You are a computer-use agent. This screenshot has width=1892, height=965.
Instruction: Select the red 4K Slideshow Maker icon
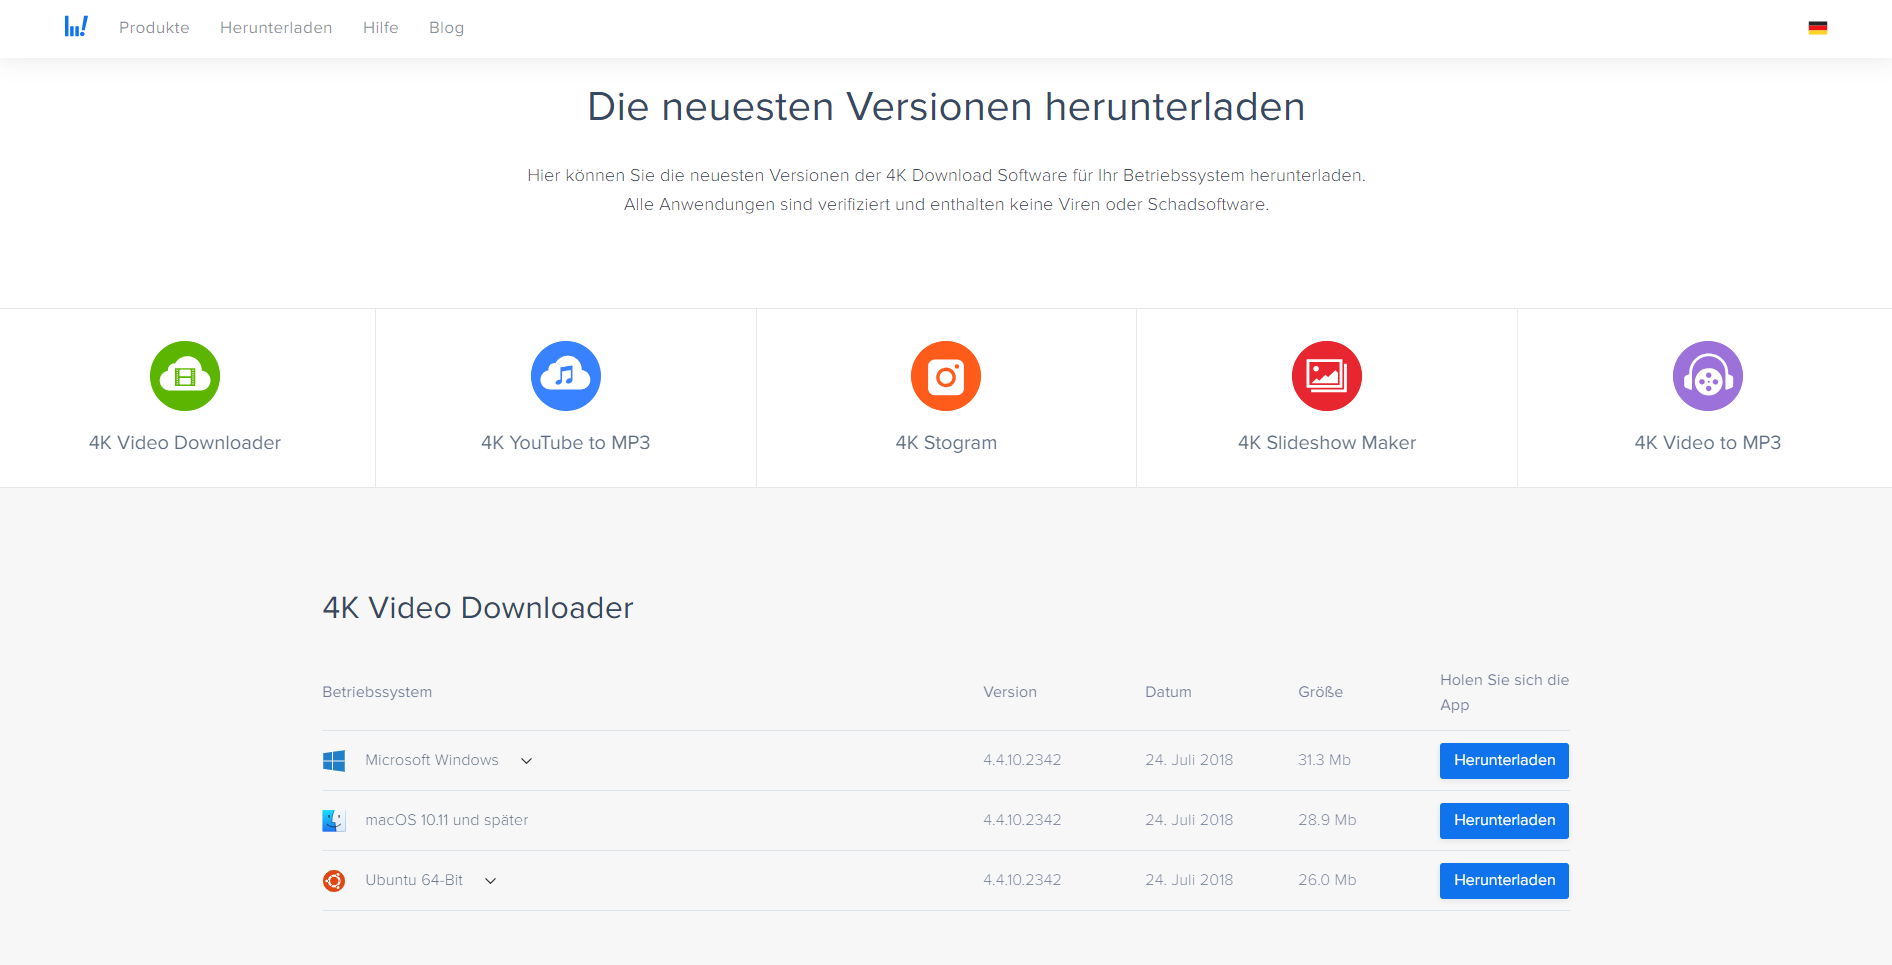point(1327,376)
